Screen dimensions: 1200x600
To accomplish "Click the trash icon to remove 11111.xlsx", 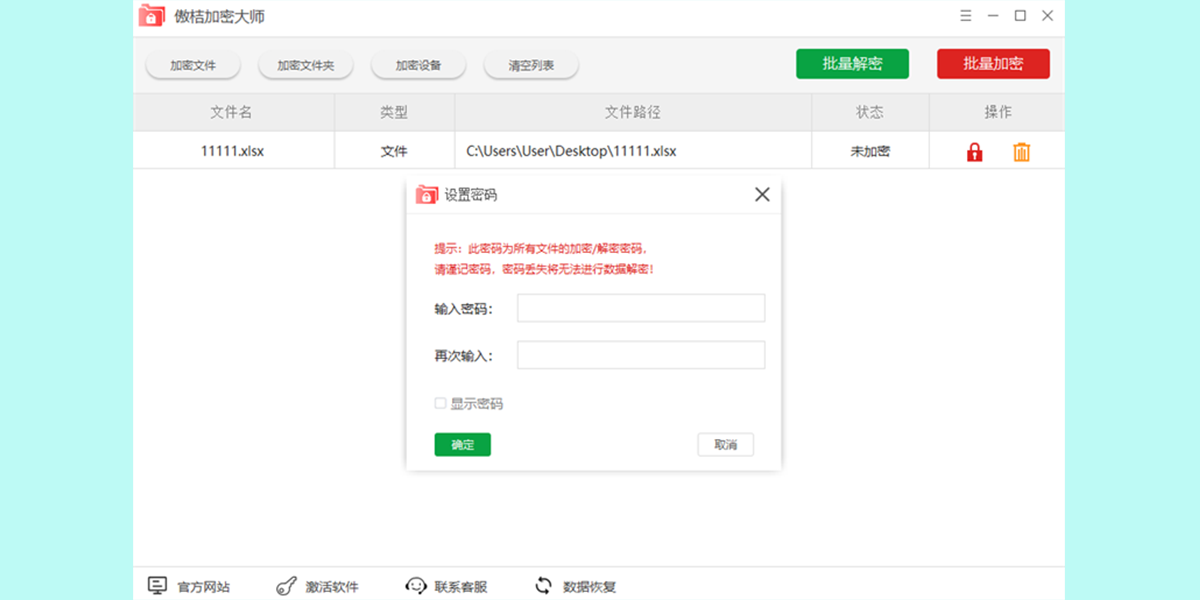I will coord(1022,150).
